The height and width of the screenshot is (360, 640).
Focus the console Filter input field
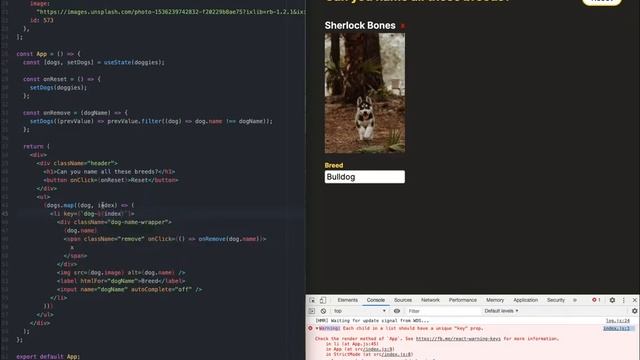point(444,311)
